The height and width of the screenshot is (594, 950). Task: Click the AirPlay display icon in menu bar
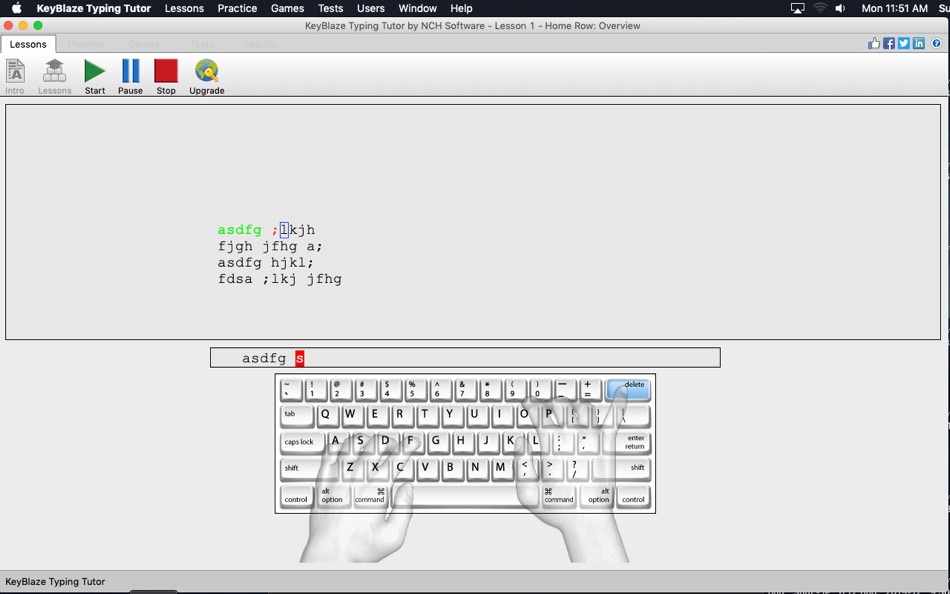point(797,8)
